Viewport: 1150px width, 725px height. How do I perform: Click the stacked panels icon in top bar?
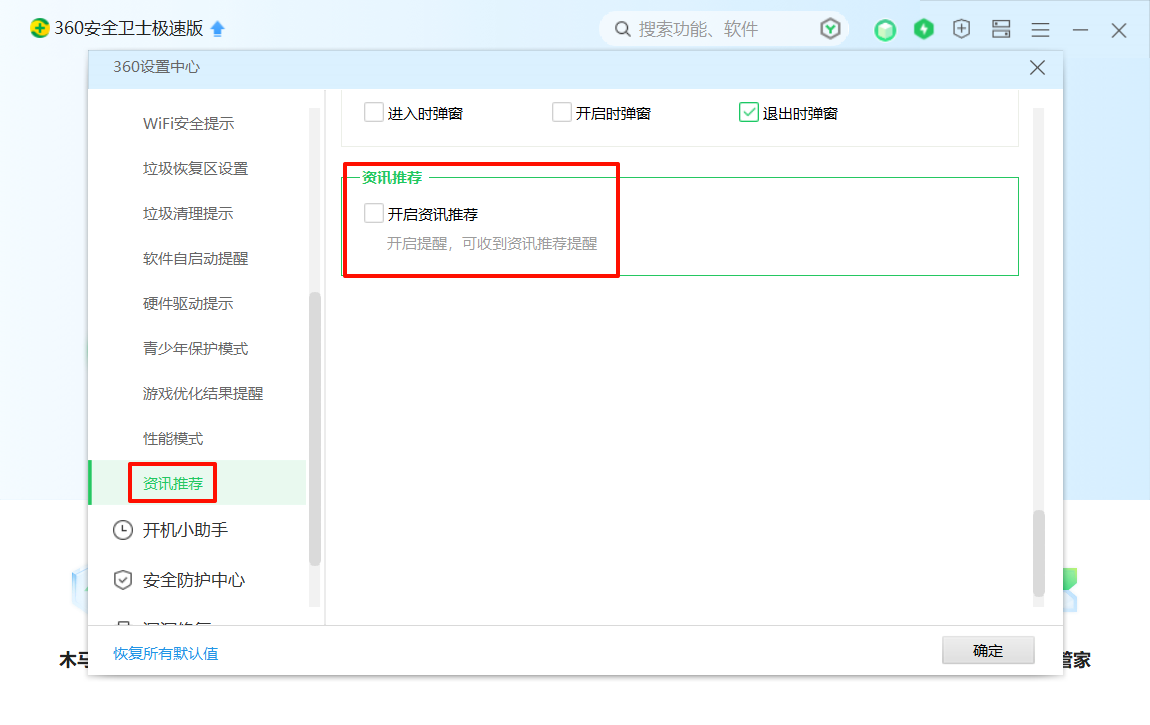1001,29
